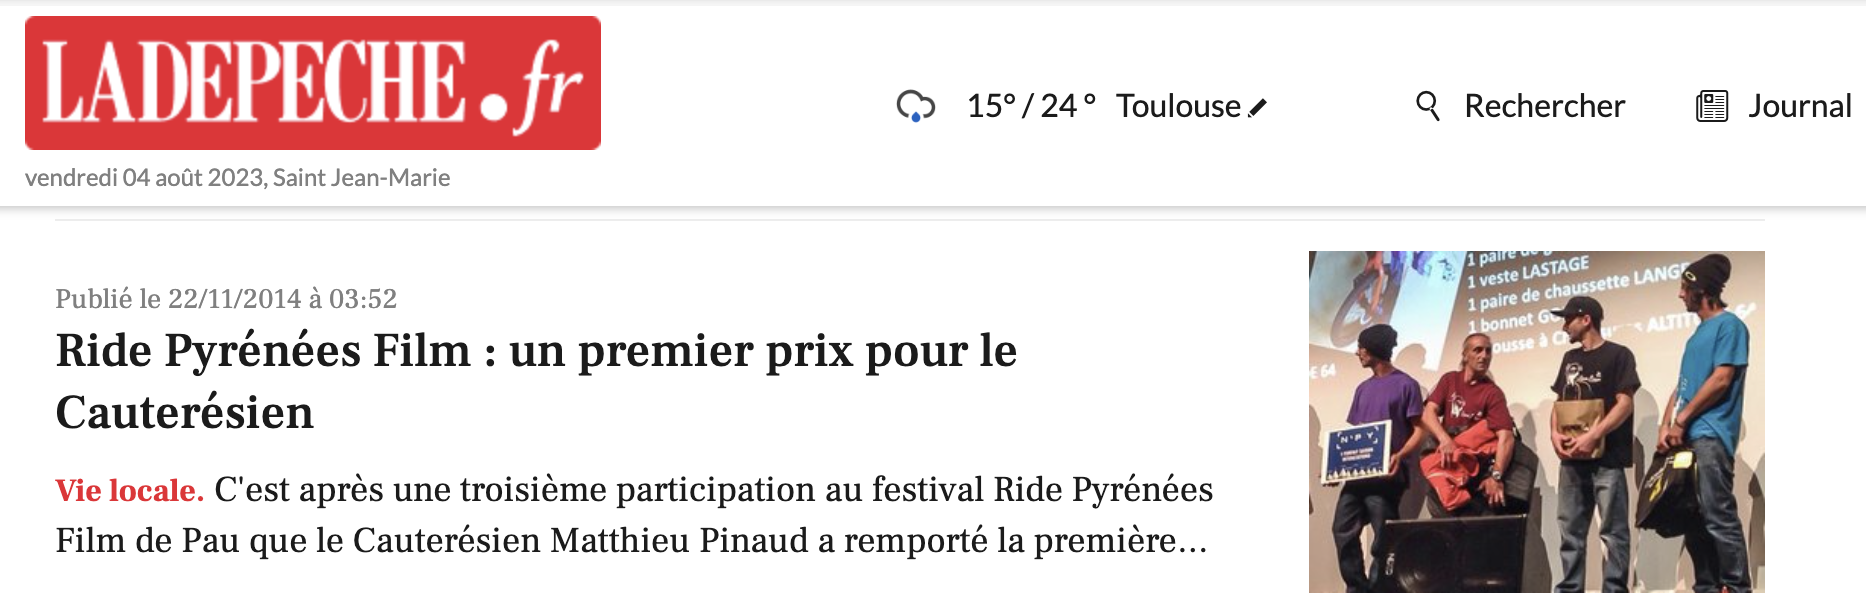
Task: Click the red Vie locale category label
Action: (x=129, y=490)
